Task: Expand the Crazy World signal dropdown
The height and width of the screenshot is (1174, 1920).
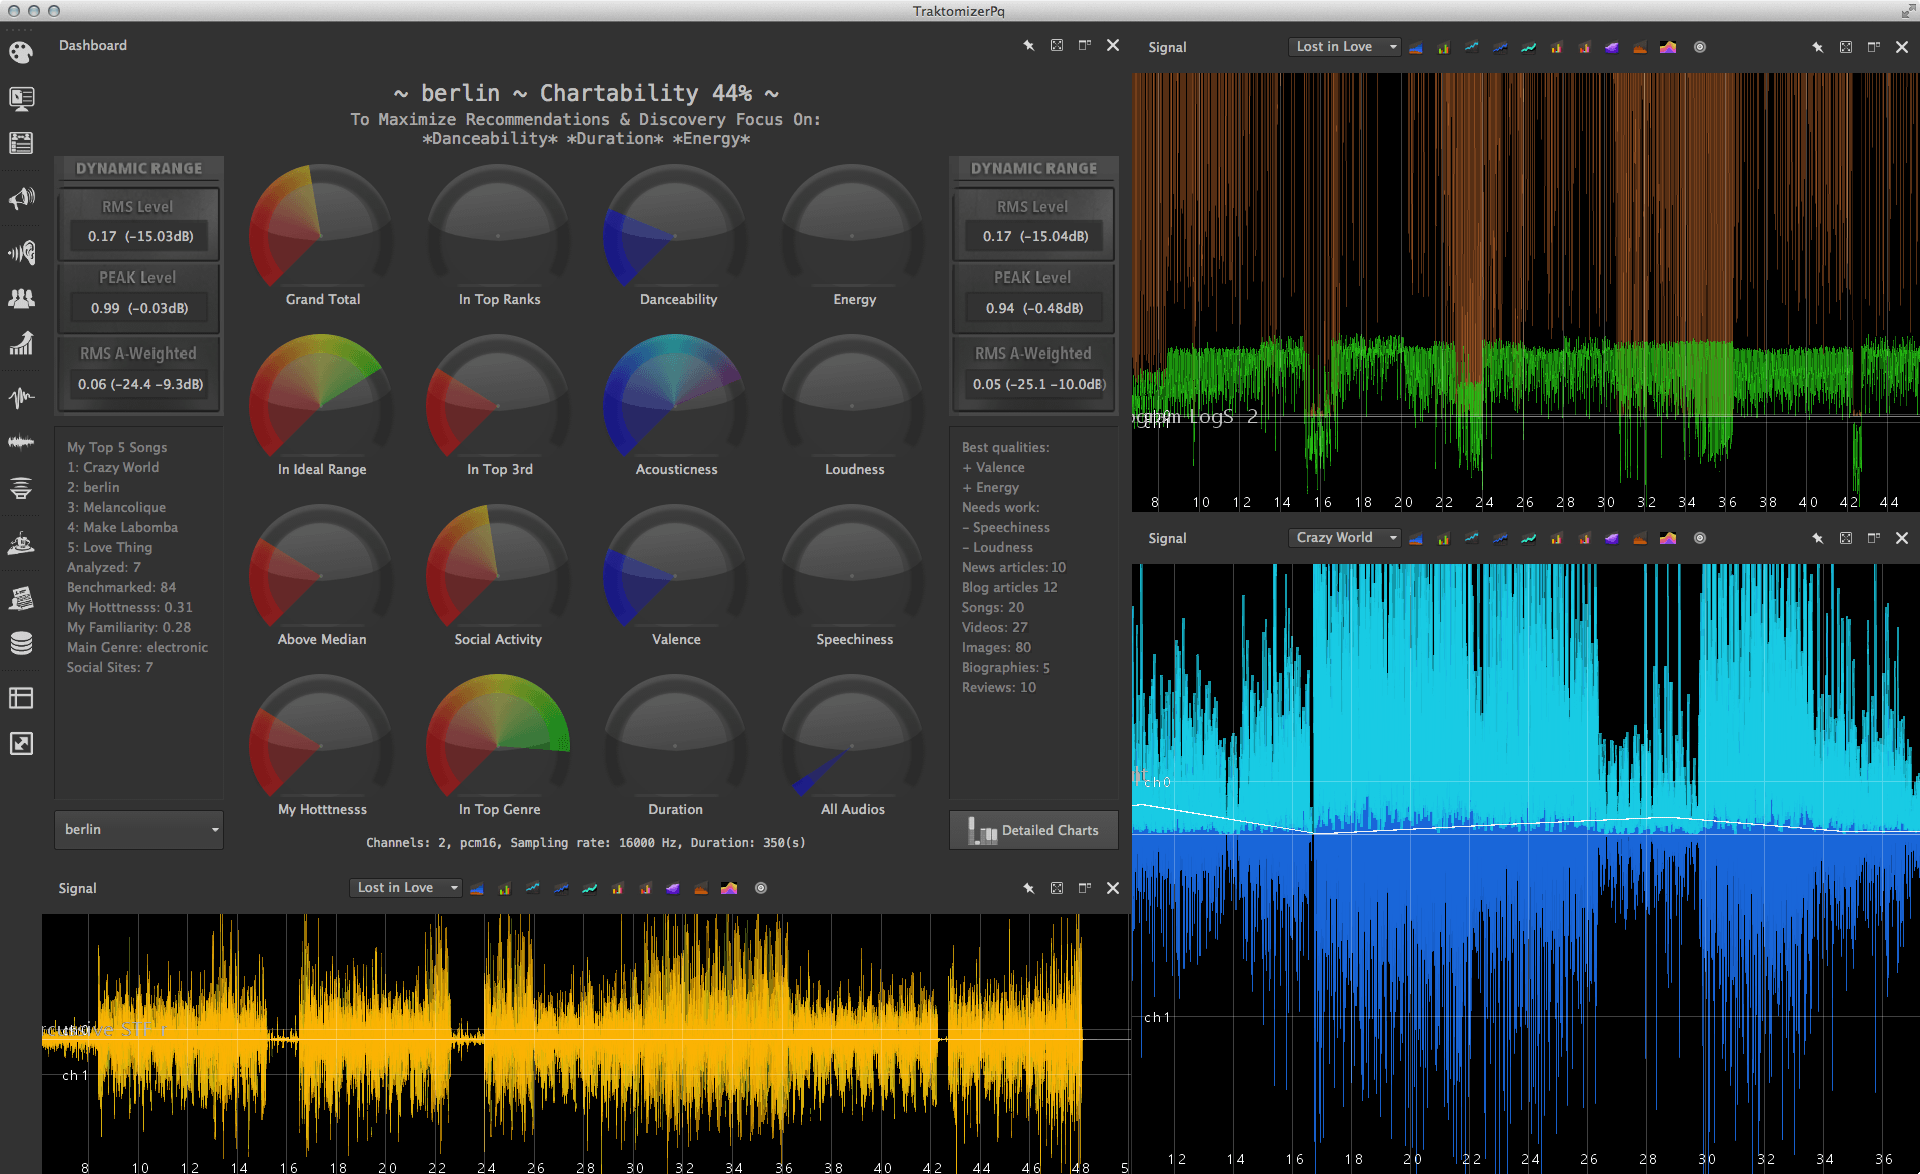Action: coord(1344,538)
